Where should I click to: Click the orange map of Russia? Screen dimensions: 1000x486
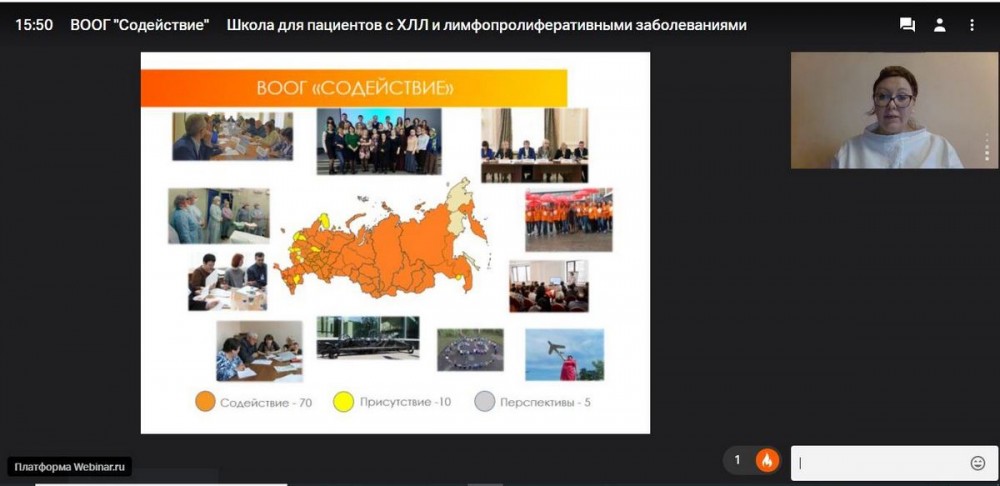tap(381, 240)
